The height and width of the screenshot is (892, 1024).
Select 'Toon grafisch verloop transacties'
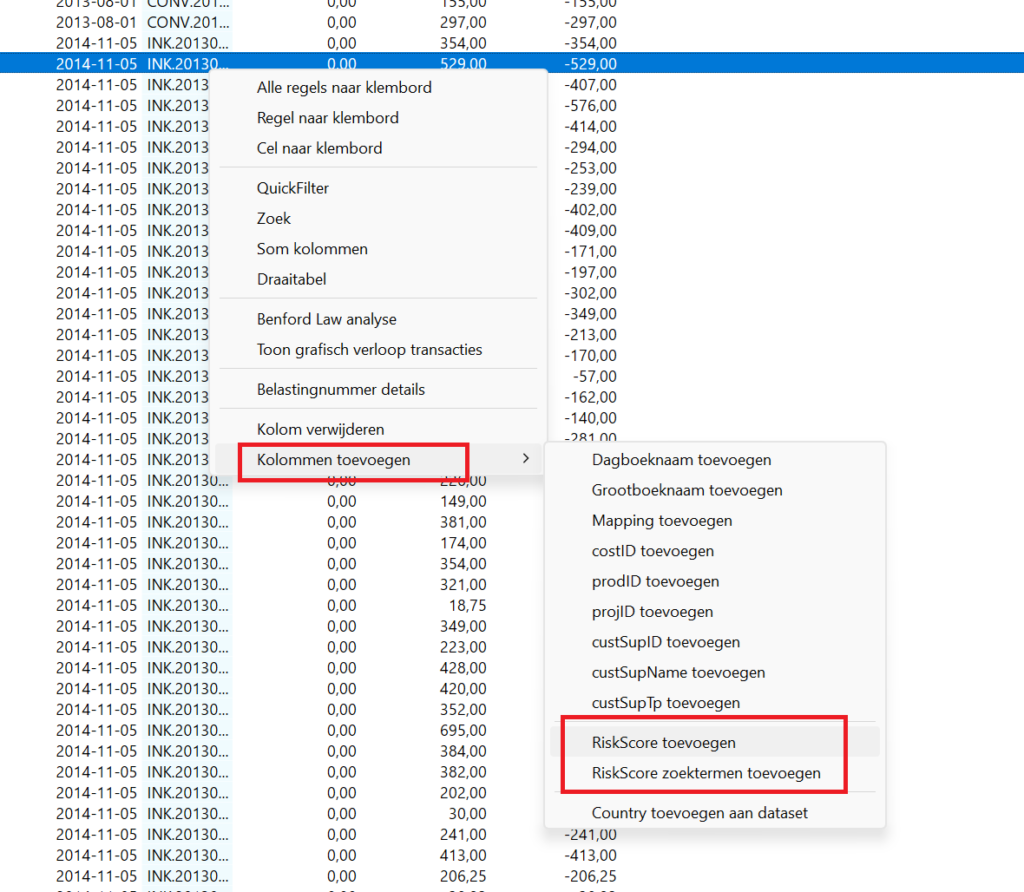pyautogui.click(x=369, y=349)
